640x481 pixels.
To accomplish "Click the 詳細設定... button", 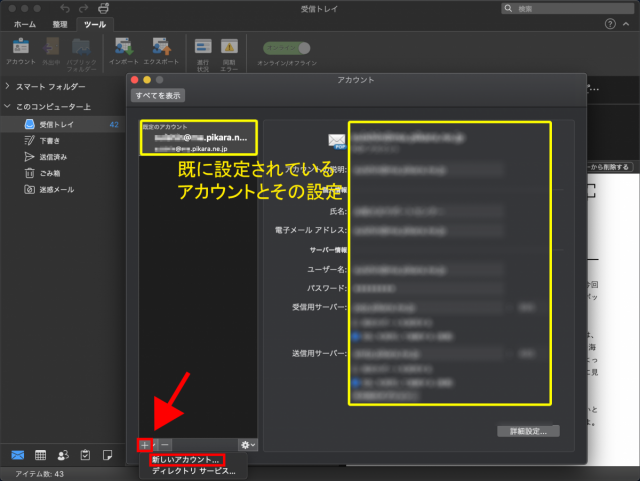I will [528, 431].
